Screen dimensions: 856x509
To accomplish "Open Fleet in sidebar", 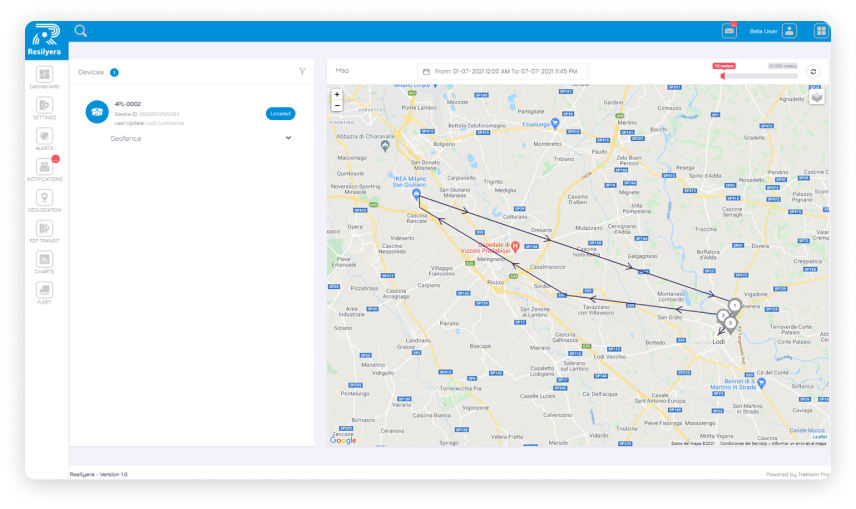I will pos(44,293).
